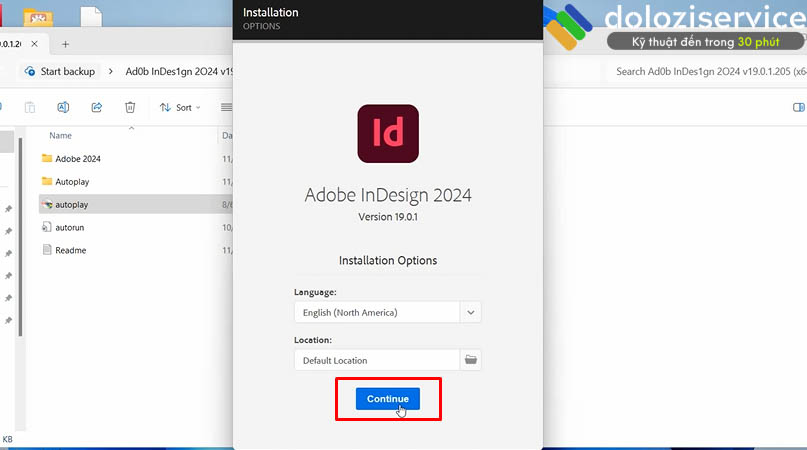The height and width of the screenshot is (450, 807).
Task: Click the Delete trash icon in toolbar
Action: click(x=130, y=107)
